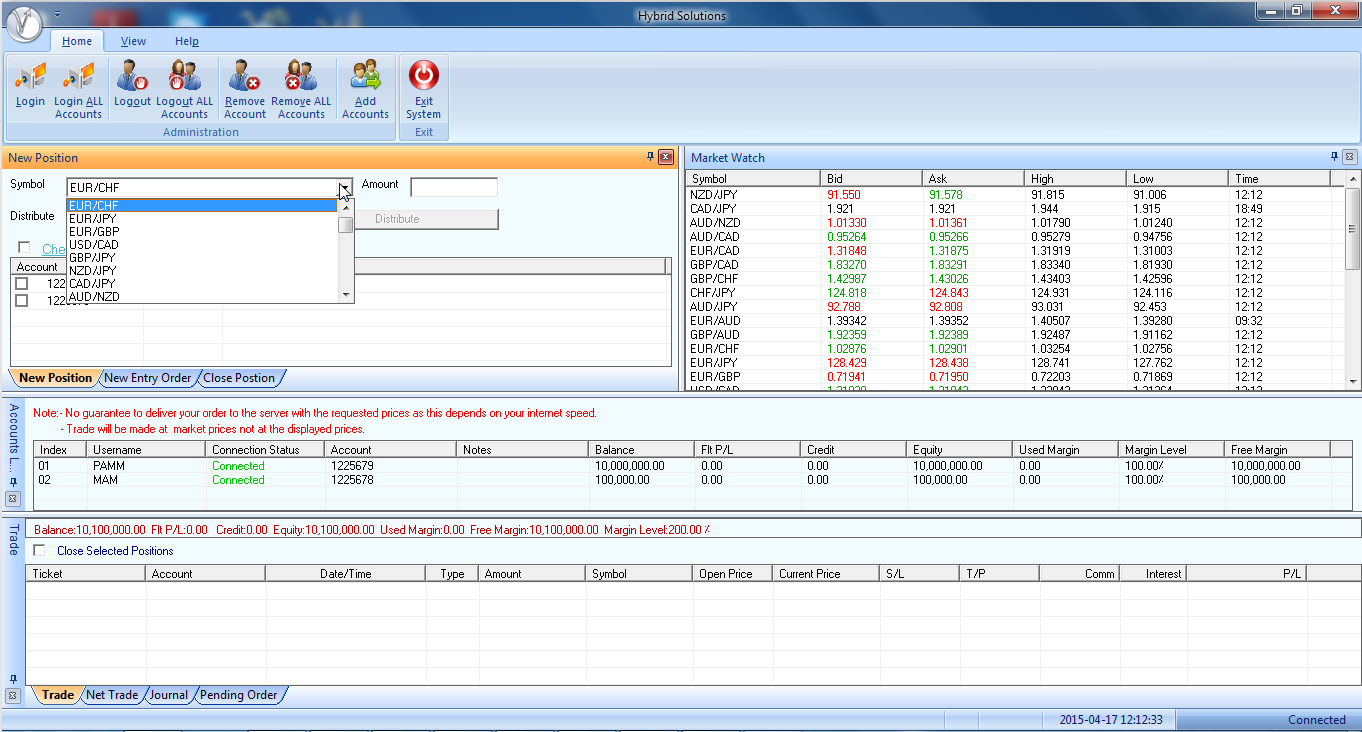1362x732 pixels.
Task: Click the pin icon on Trade side panel
Action: click(13, 679)
